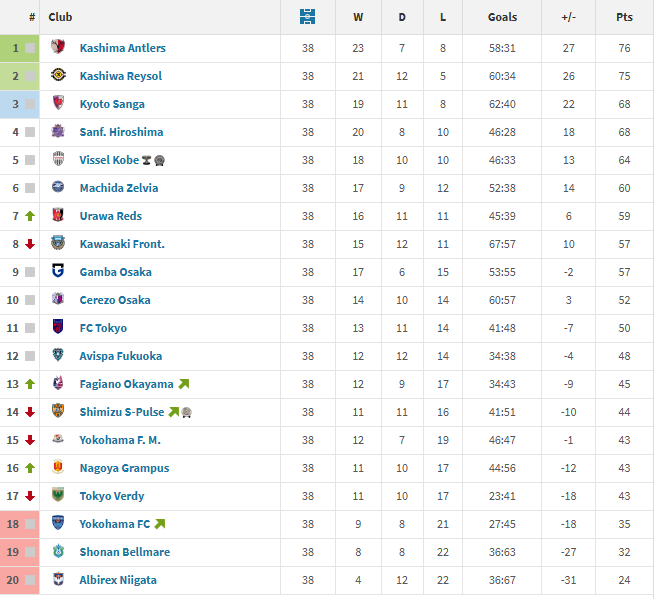Click the Kashima Antlers club crest
This screenshot has width=654, height=599.
click(x=58, y=48)
